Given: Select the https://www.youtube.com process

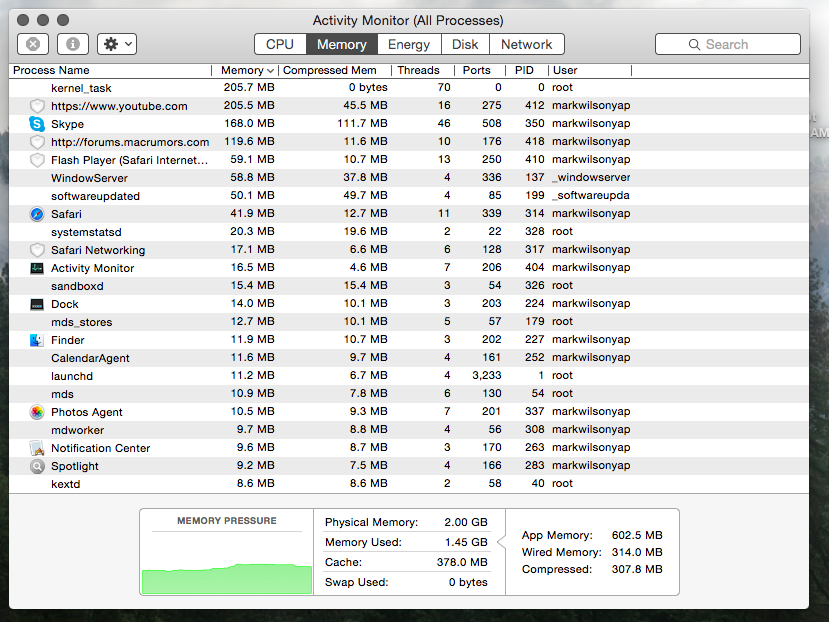Looking at the screenshot, I should pos(409,106).
